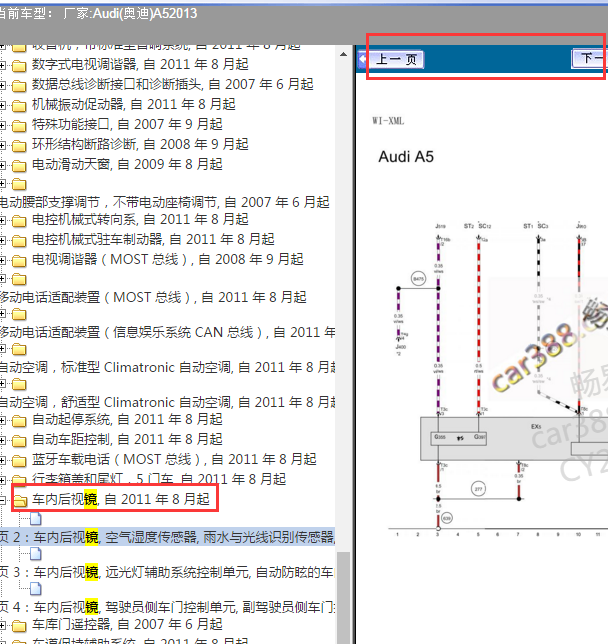Open folder icon for 车库门遥控器

click(19, 626)
